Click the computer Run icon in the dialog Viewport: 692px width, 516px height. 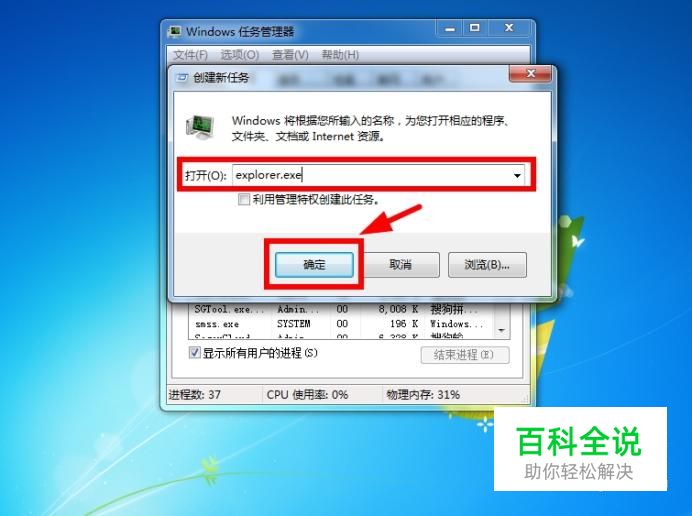[200, 127]
